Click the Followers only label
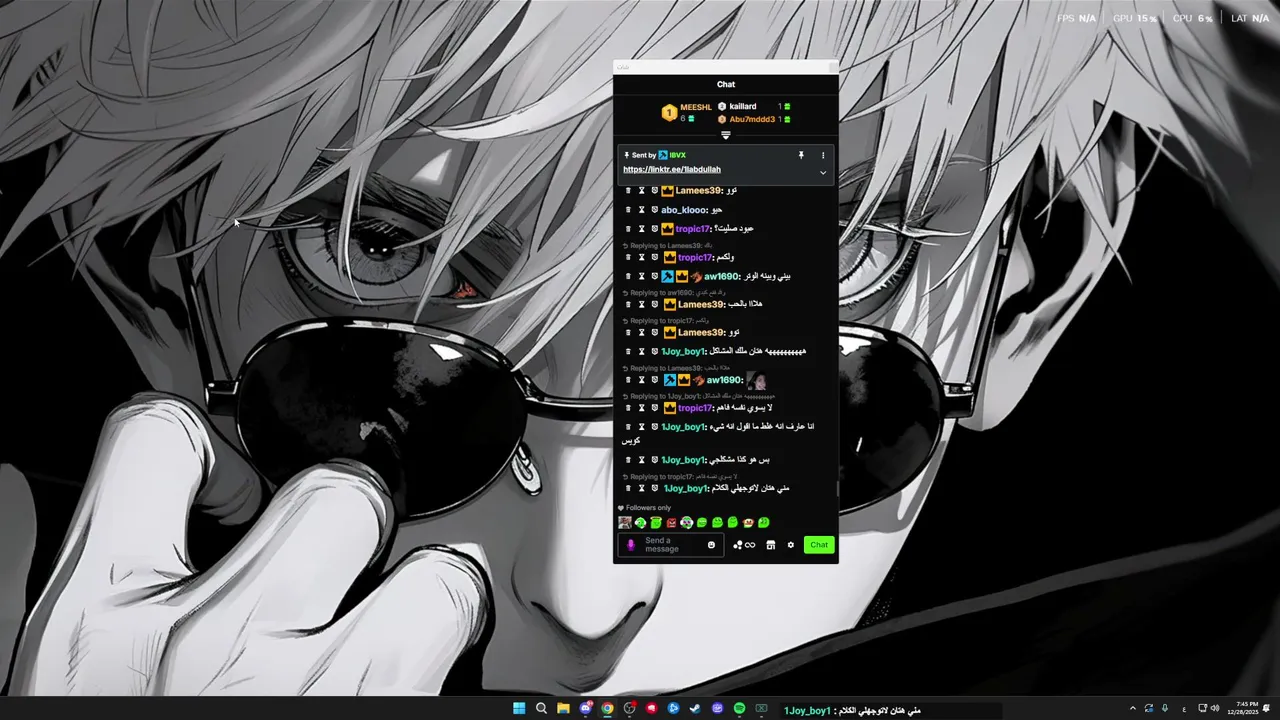1280x720 pixels. pos(648,508)
